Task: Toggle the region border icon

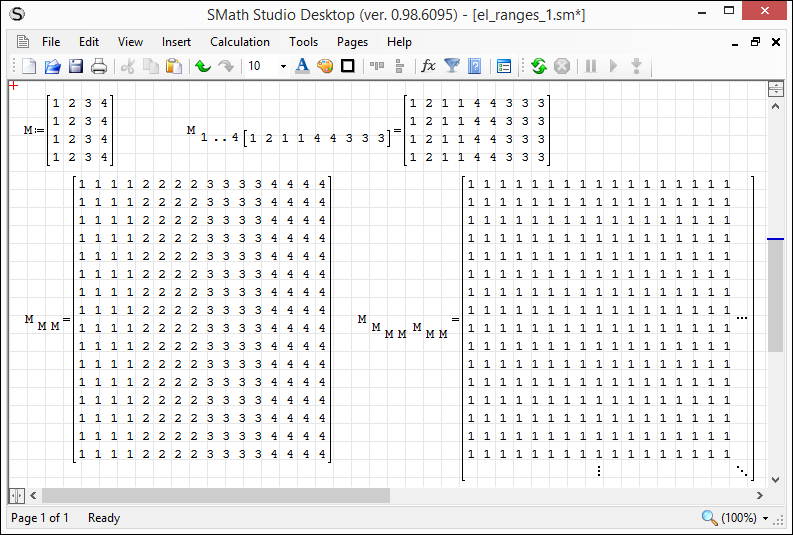Action: point(348,66)
